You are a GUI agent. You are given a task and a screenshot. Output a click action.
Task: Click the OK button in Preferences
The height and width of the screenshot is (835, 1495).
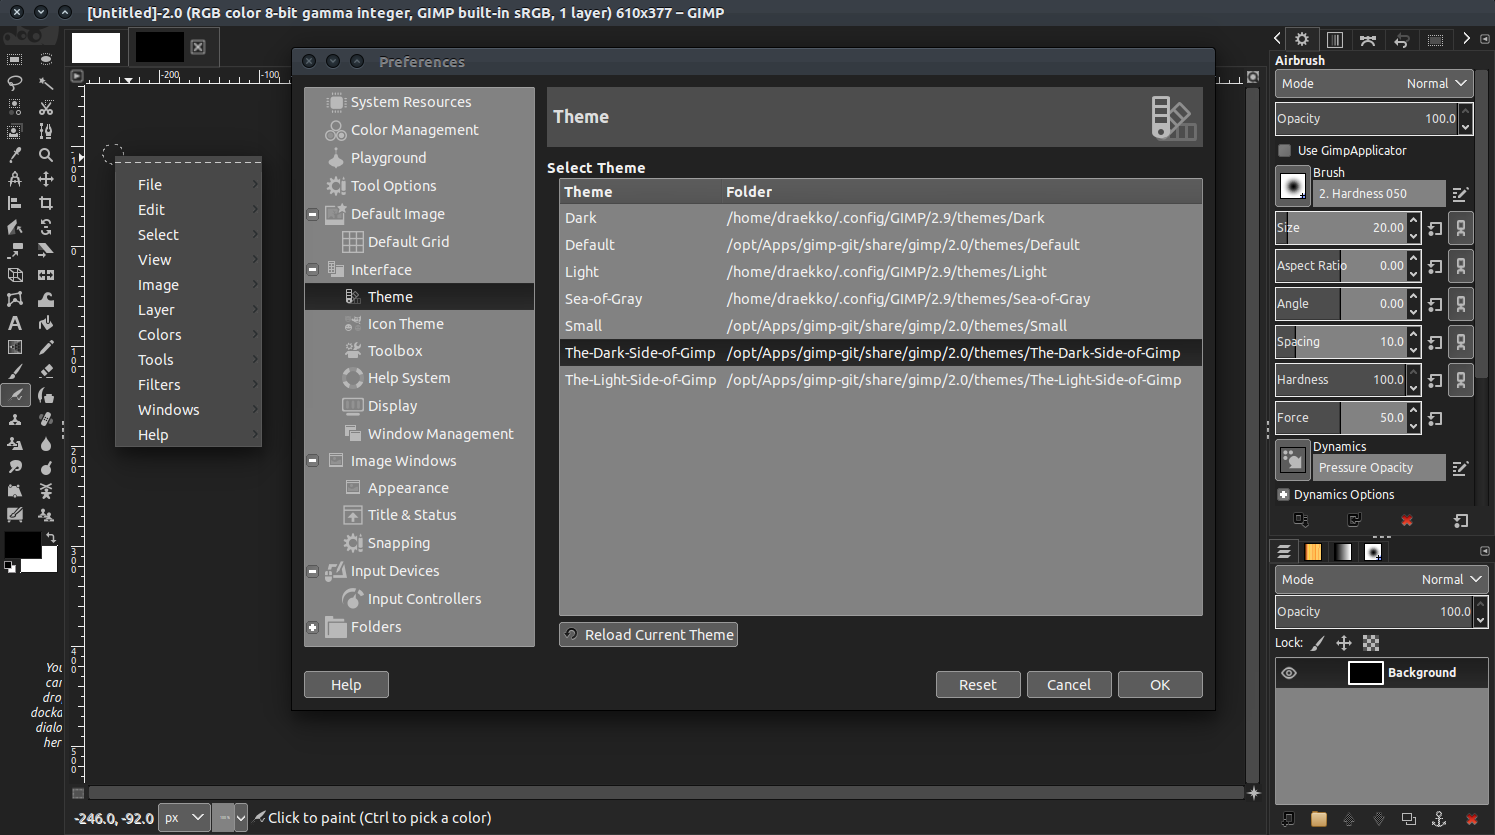pos(1160,685)
